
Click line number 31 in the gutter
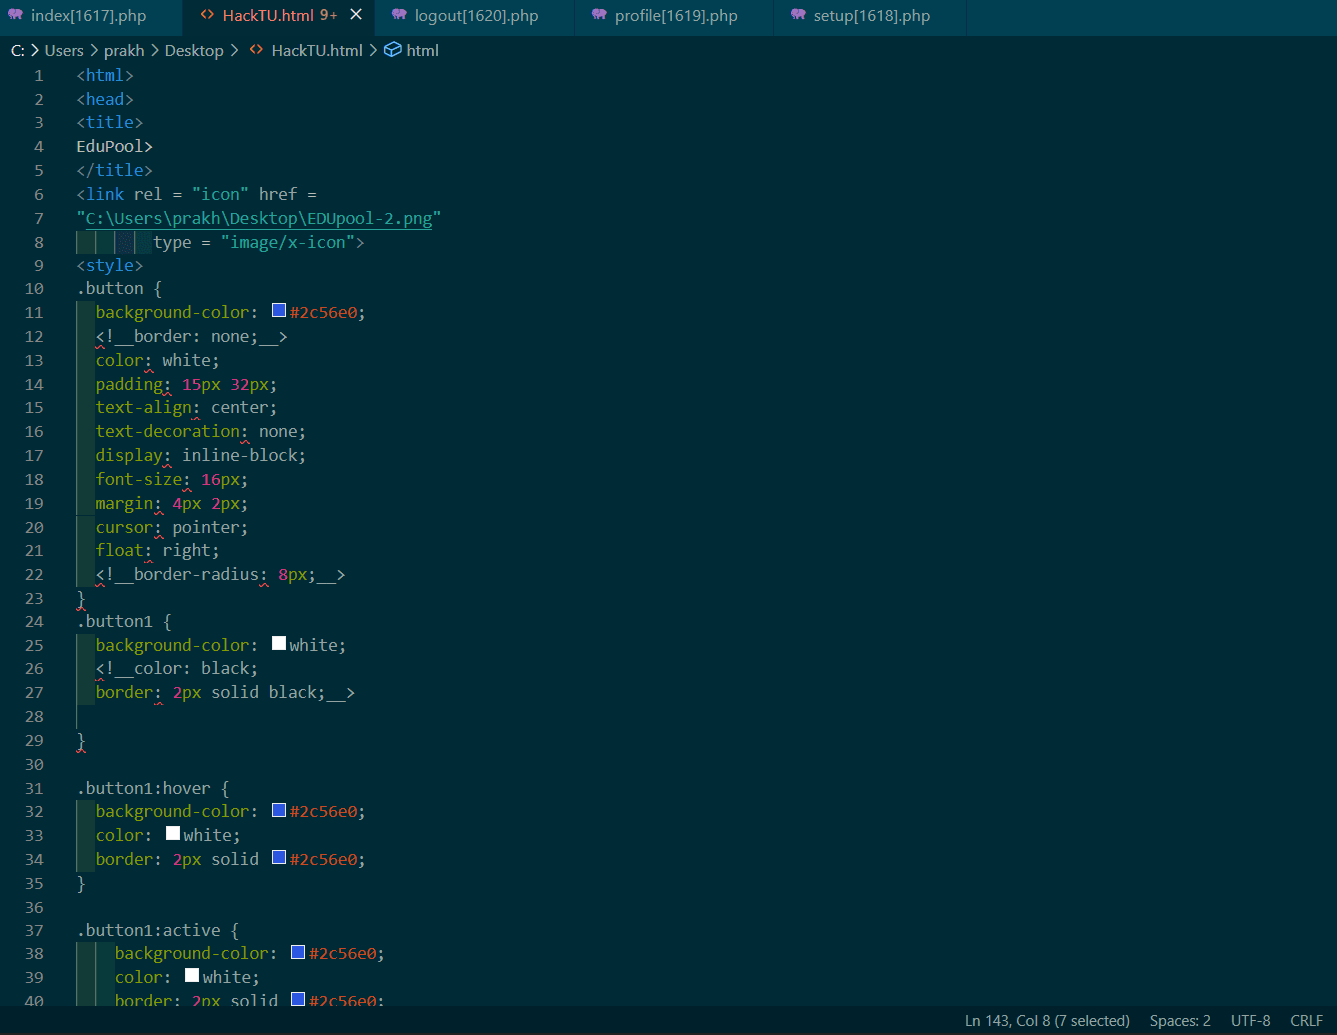click(x=34, y=788)
